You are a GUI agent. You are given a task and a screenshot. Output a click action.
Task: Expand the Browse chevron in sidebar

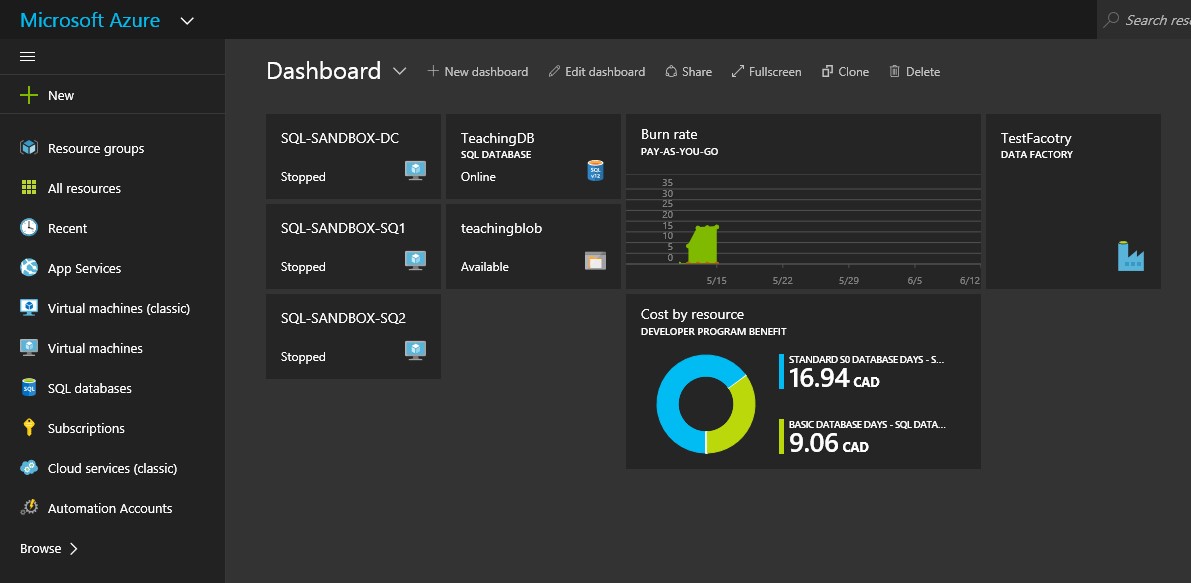click(74, 548)
